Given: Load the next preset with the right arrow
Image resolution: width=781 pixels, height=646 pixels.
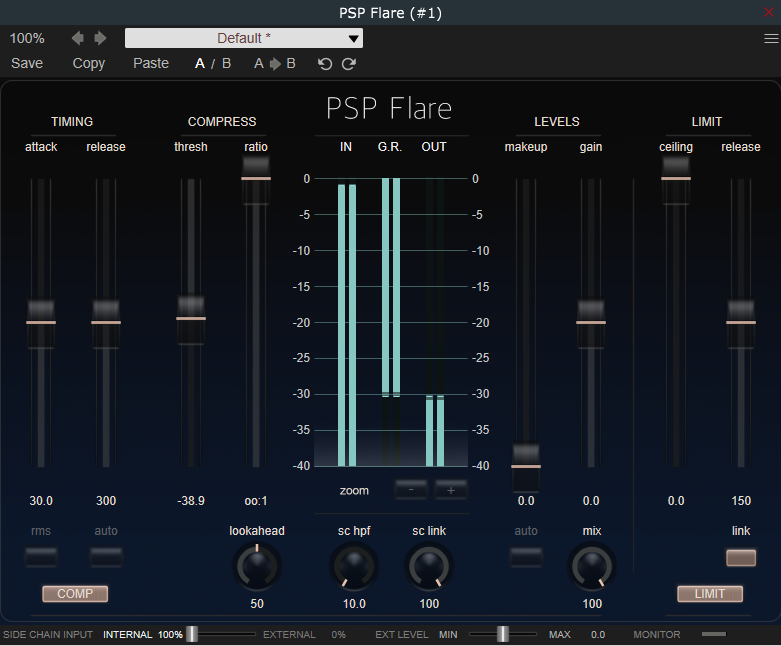Looking at the screenshot, I should [100, 38].
